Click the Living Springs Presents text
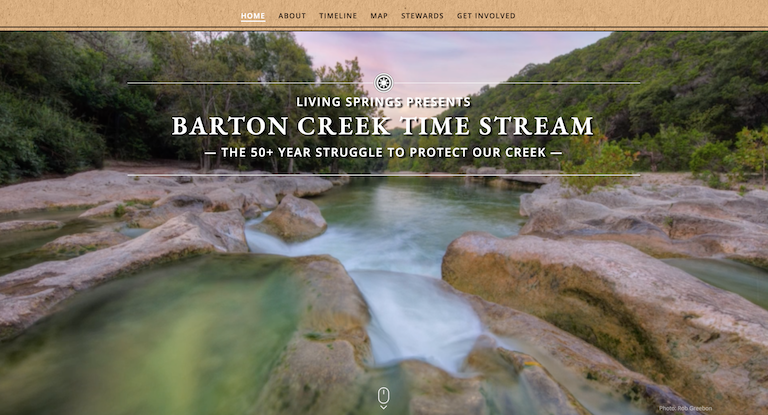The image size is (768, 415). click(383, 102)
